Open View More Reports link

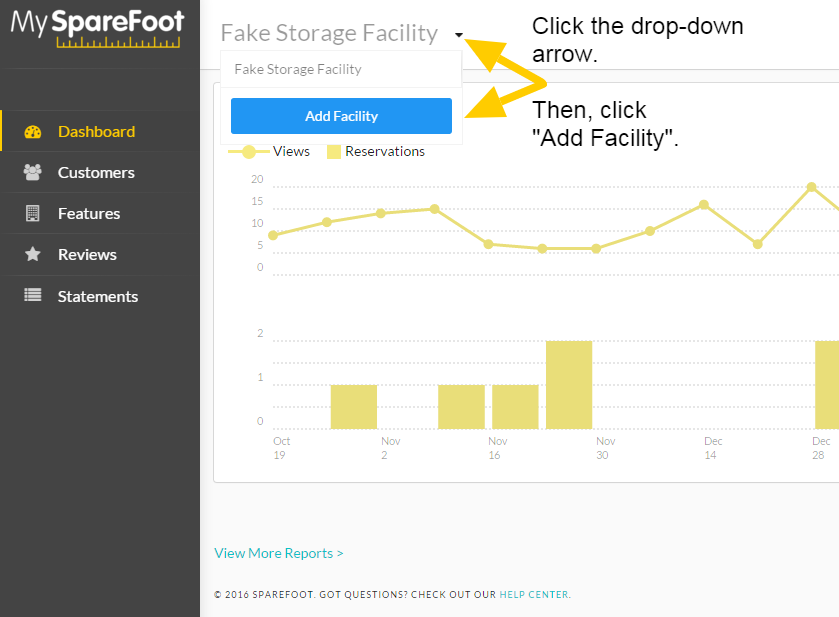(x=279, y=553)
